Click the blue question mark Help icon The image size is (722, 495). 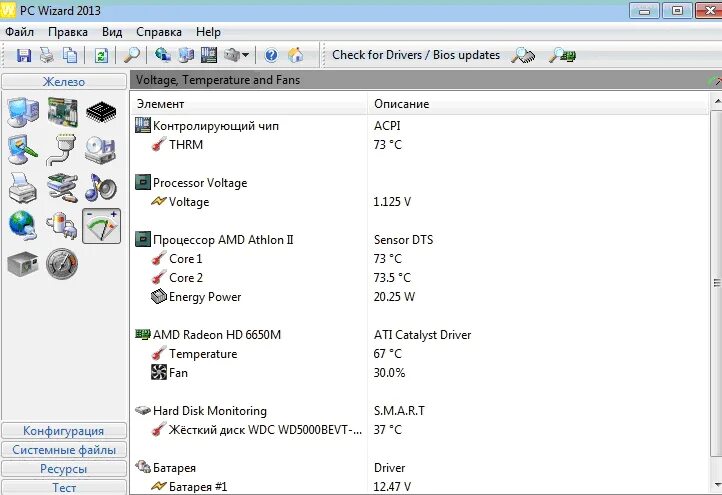click(271, 55)
